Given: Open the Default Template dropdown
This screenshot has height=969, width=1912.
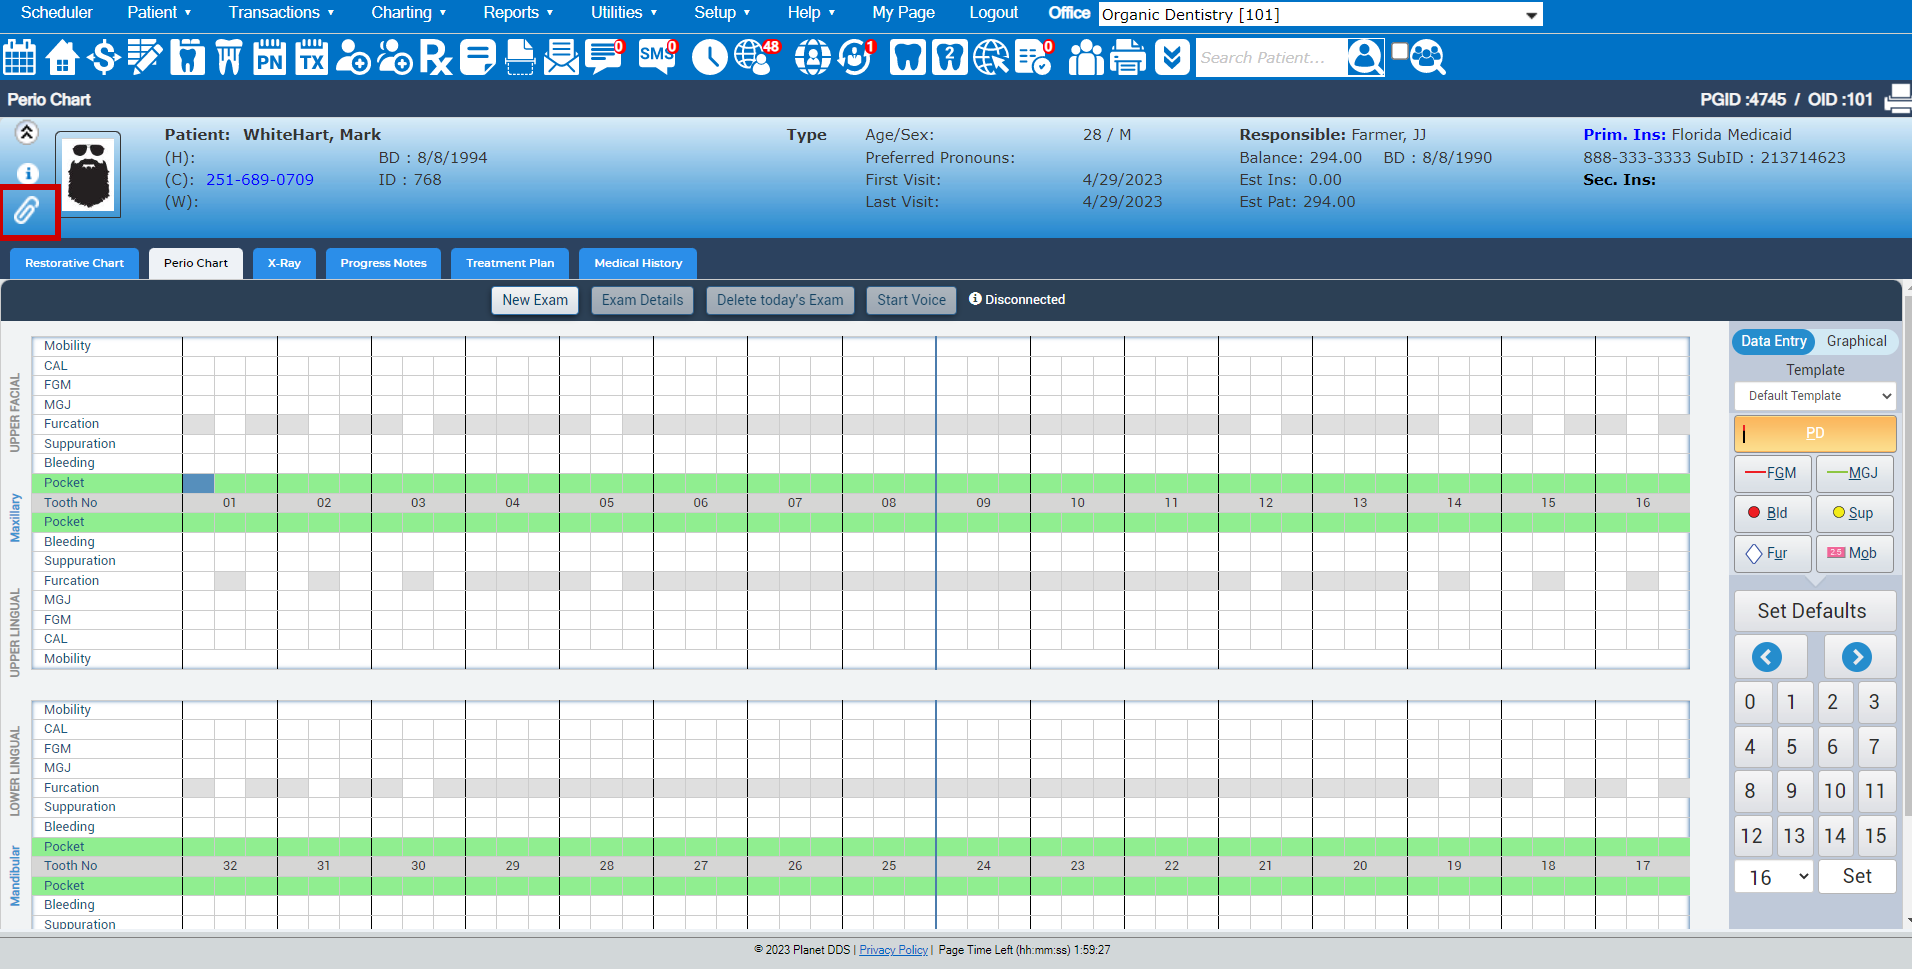Looking at the screenshot, I should coord(1815,396).
